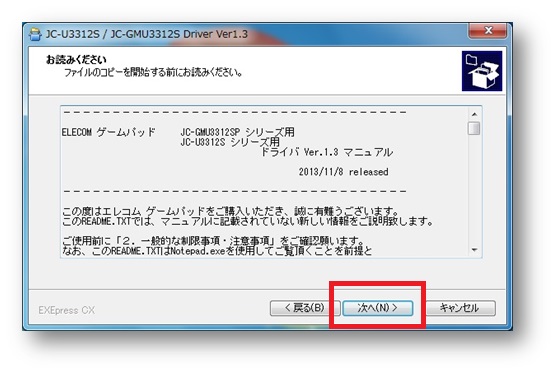This screenshot has width=556, height=373.
Task: Click the JC-U3312S シリーズ用 line in readme
Action: pyautogui.click(x=230, y=142)
